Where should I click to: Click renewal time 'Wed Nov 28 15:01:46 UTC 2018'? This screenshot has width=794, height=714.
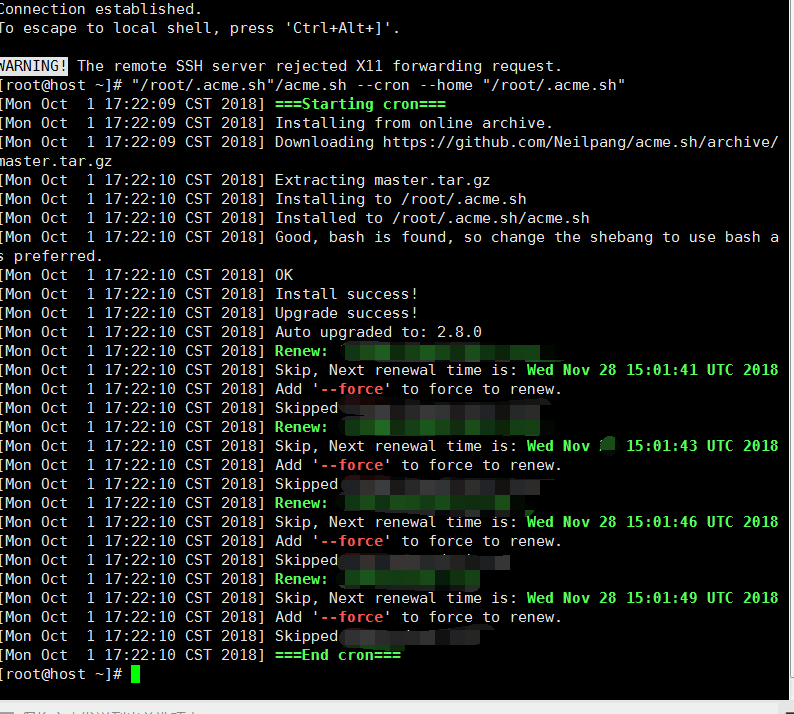click(652, 522)
